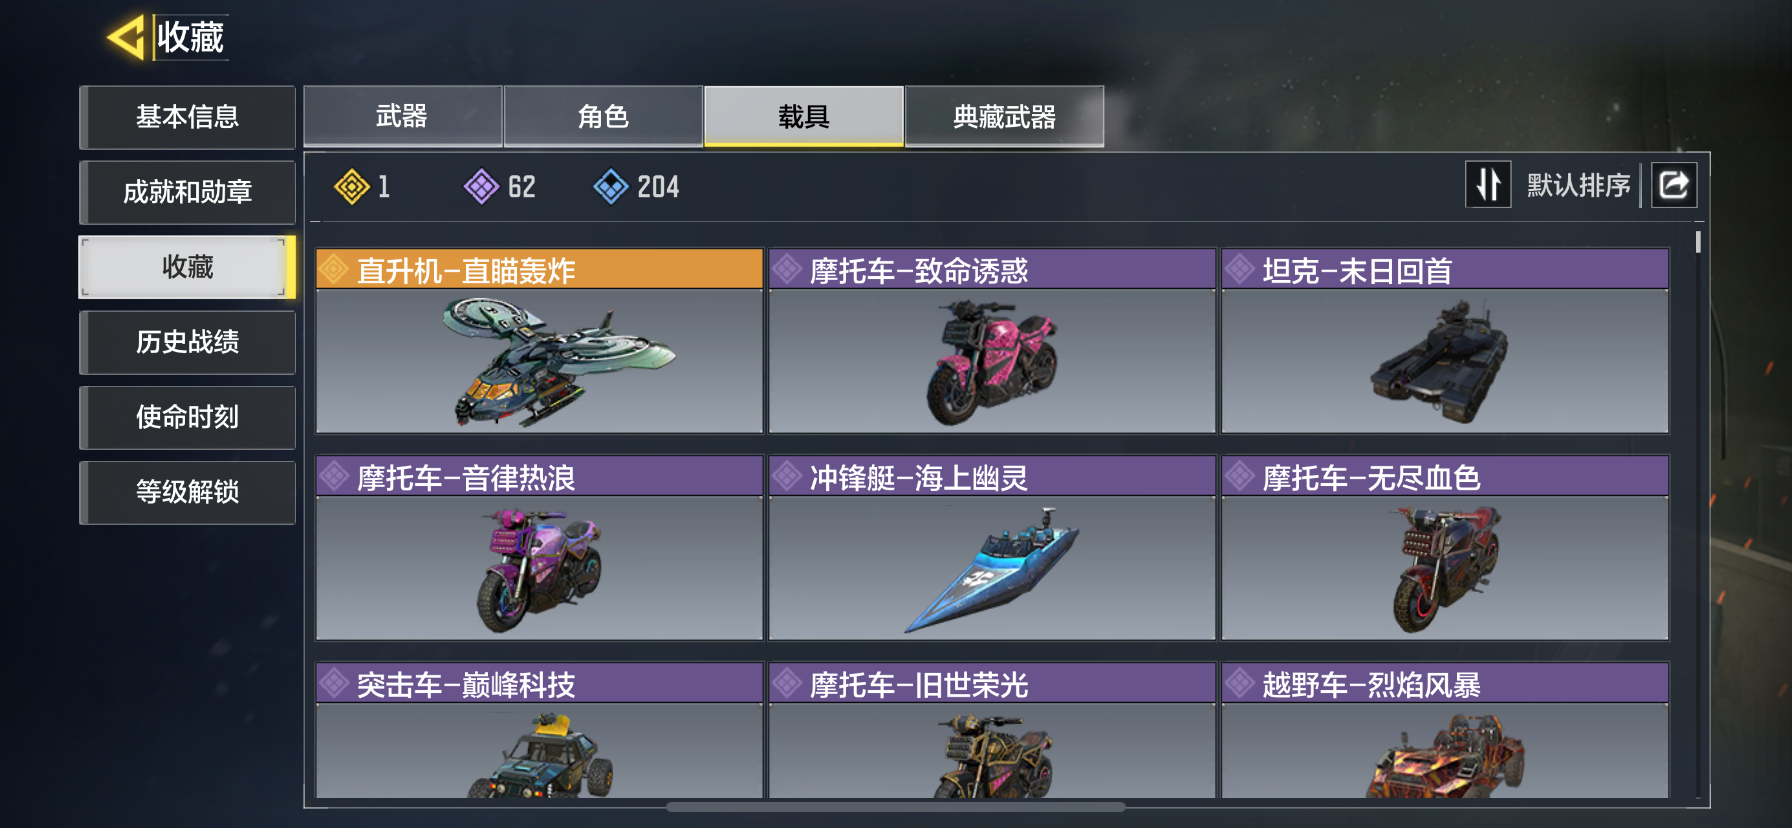
Task: Select the 坦克-末日回首 tank card
Action: click(1445, 341)
